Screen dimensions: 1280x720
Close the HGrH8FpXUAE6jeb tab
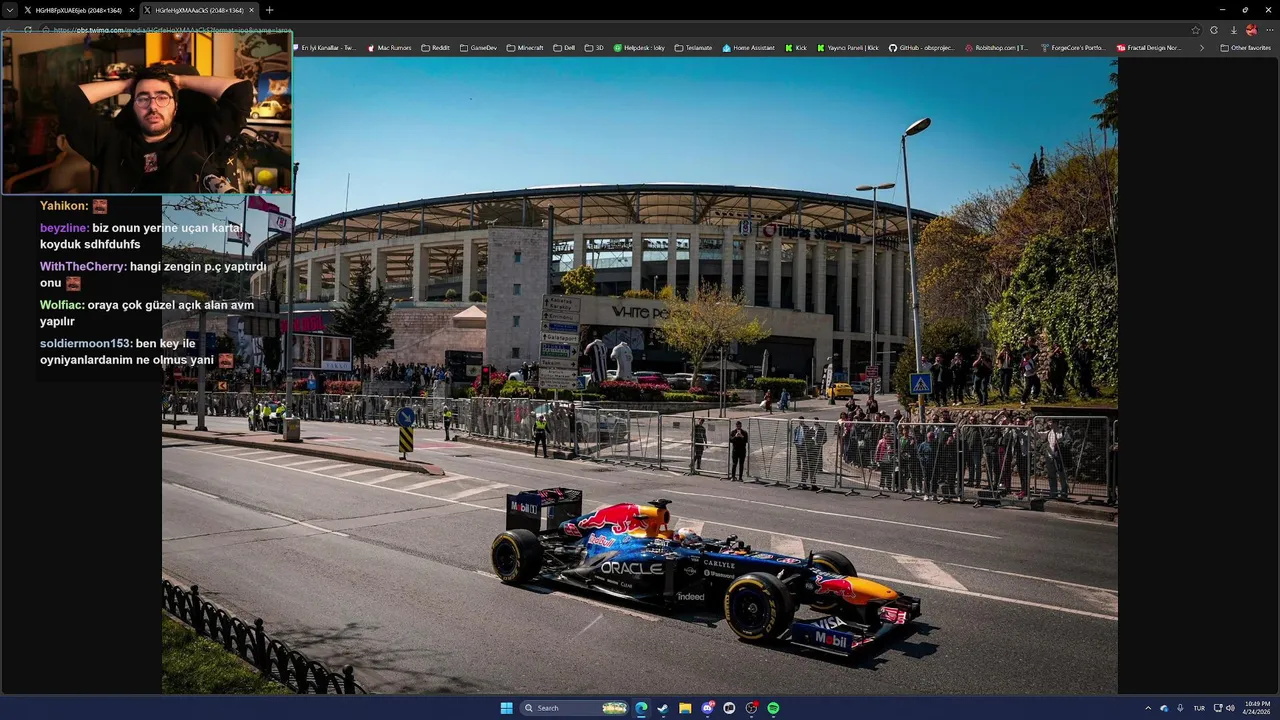[x=131, y=10]
